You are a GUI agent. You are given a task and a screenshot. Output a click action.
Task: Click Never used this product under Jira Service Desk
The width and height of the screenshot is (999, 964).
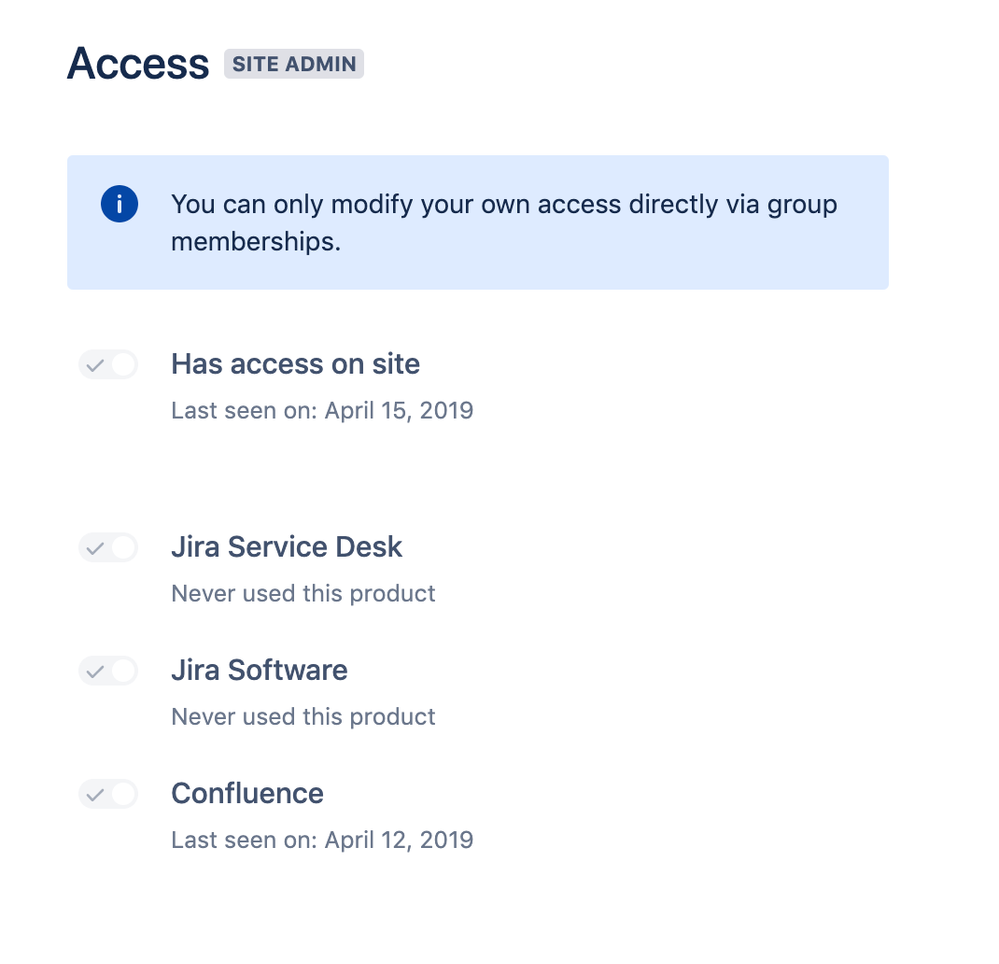pos(303,594)
